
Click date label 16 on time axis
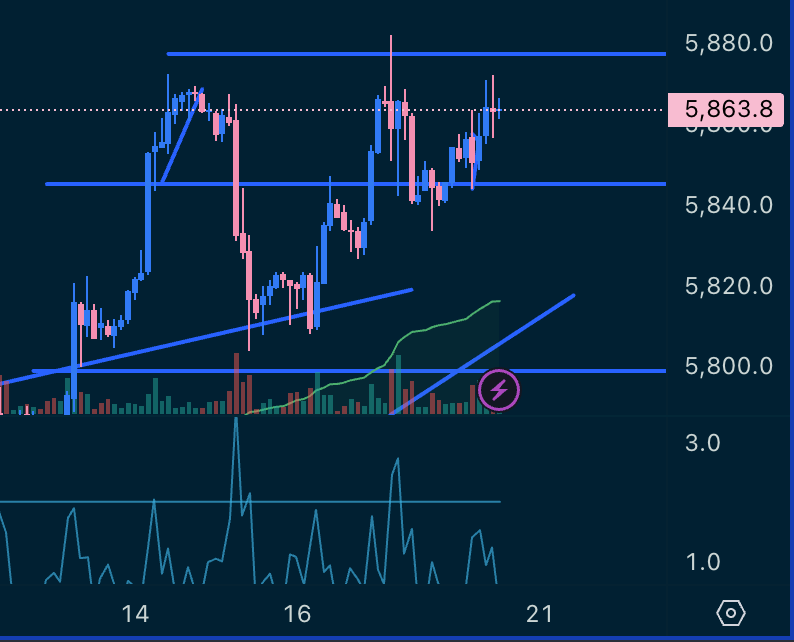pos(297,613)
